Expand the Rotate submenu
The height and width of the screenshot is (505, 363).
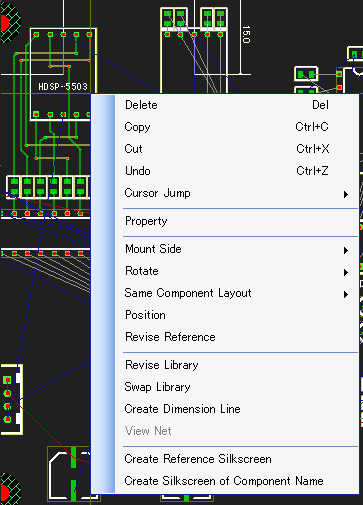click(237, 271)
